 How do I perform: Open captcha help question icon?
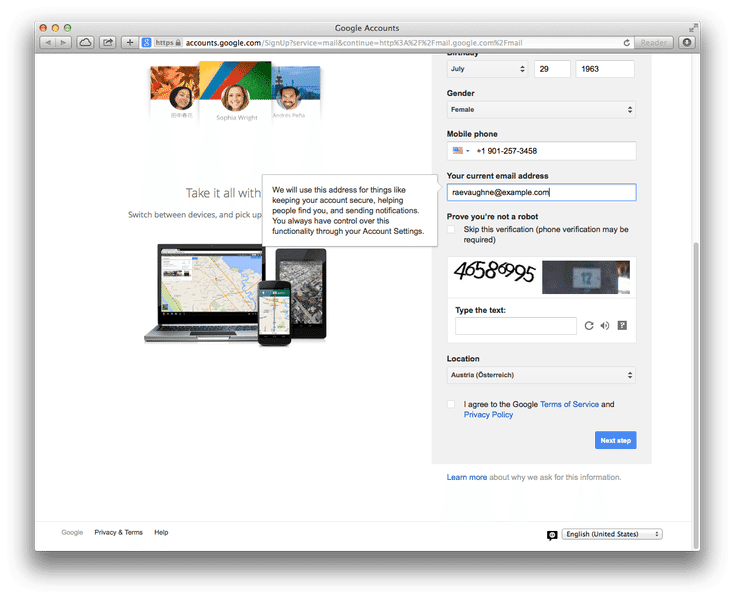622,325
